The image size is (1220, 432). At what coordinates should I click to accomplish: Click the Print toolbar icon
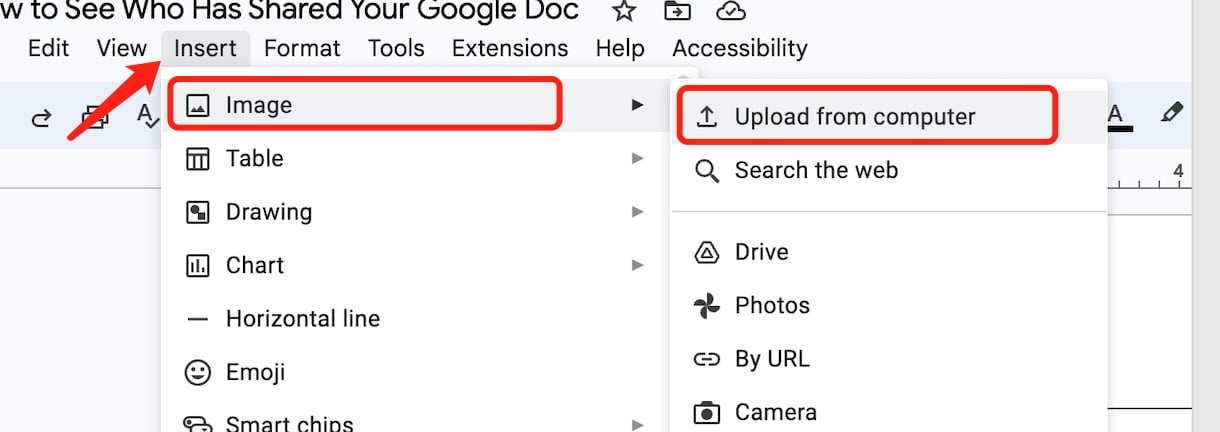(95, 118)
